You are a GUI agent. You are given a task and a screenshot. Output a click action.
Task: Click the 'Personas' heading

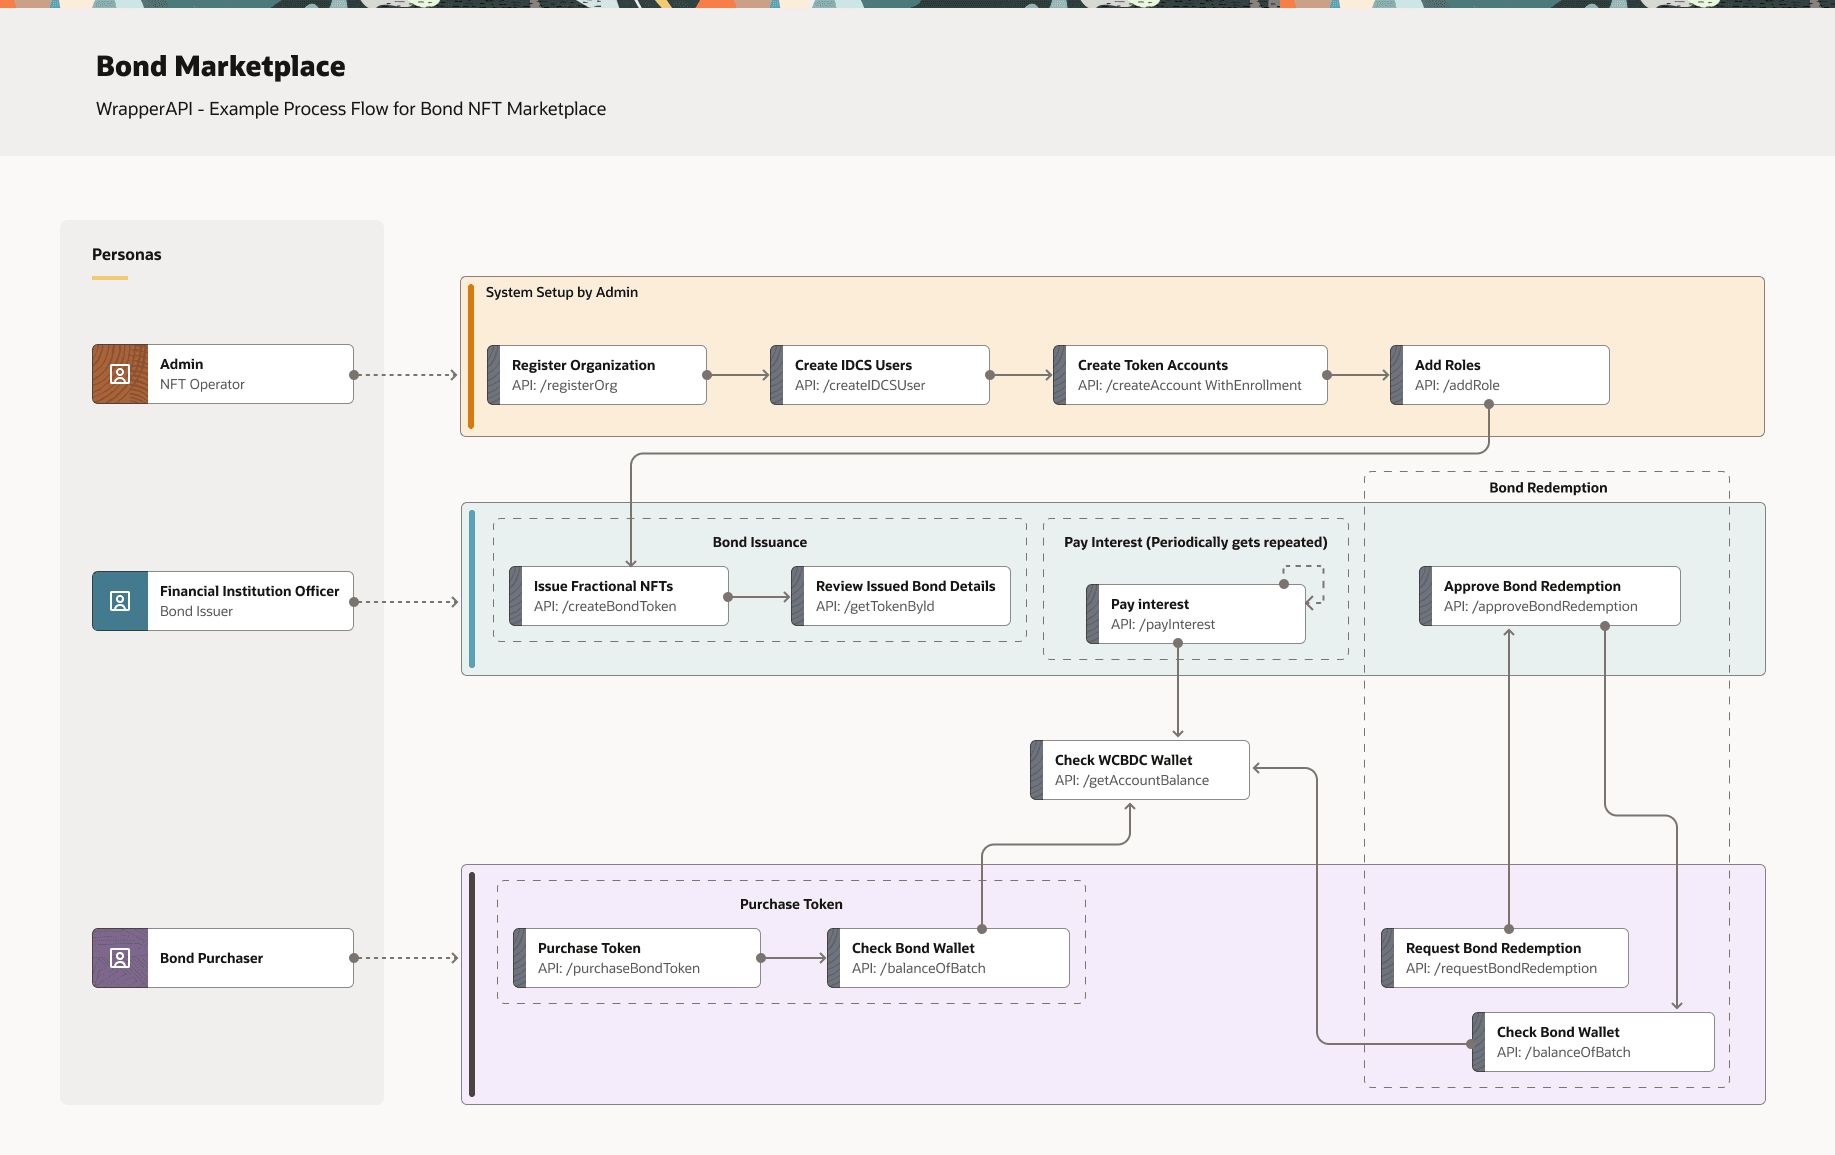[127, 254]
